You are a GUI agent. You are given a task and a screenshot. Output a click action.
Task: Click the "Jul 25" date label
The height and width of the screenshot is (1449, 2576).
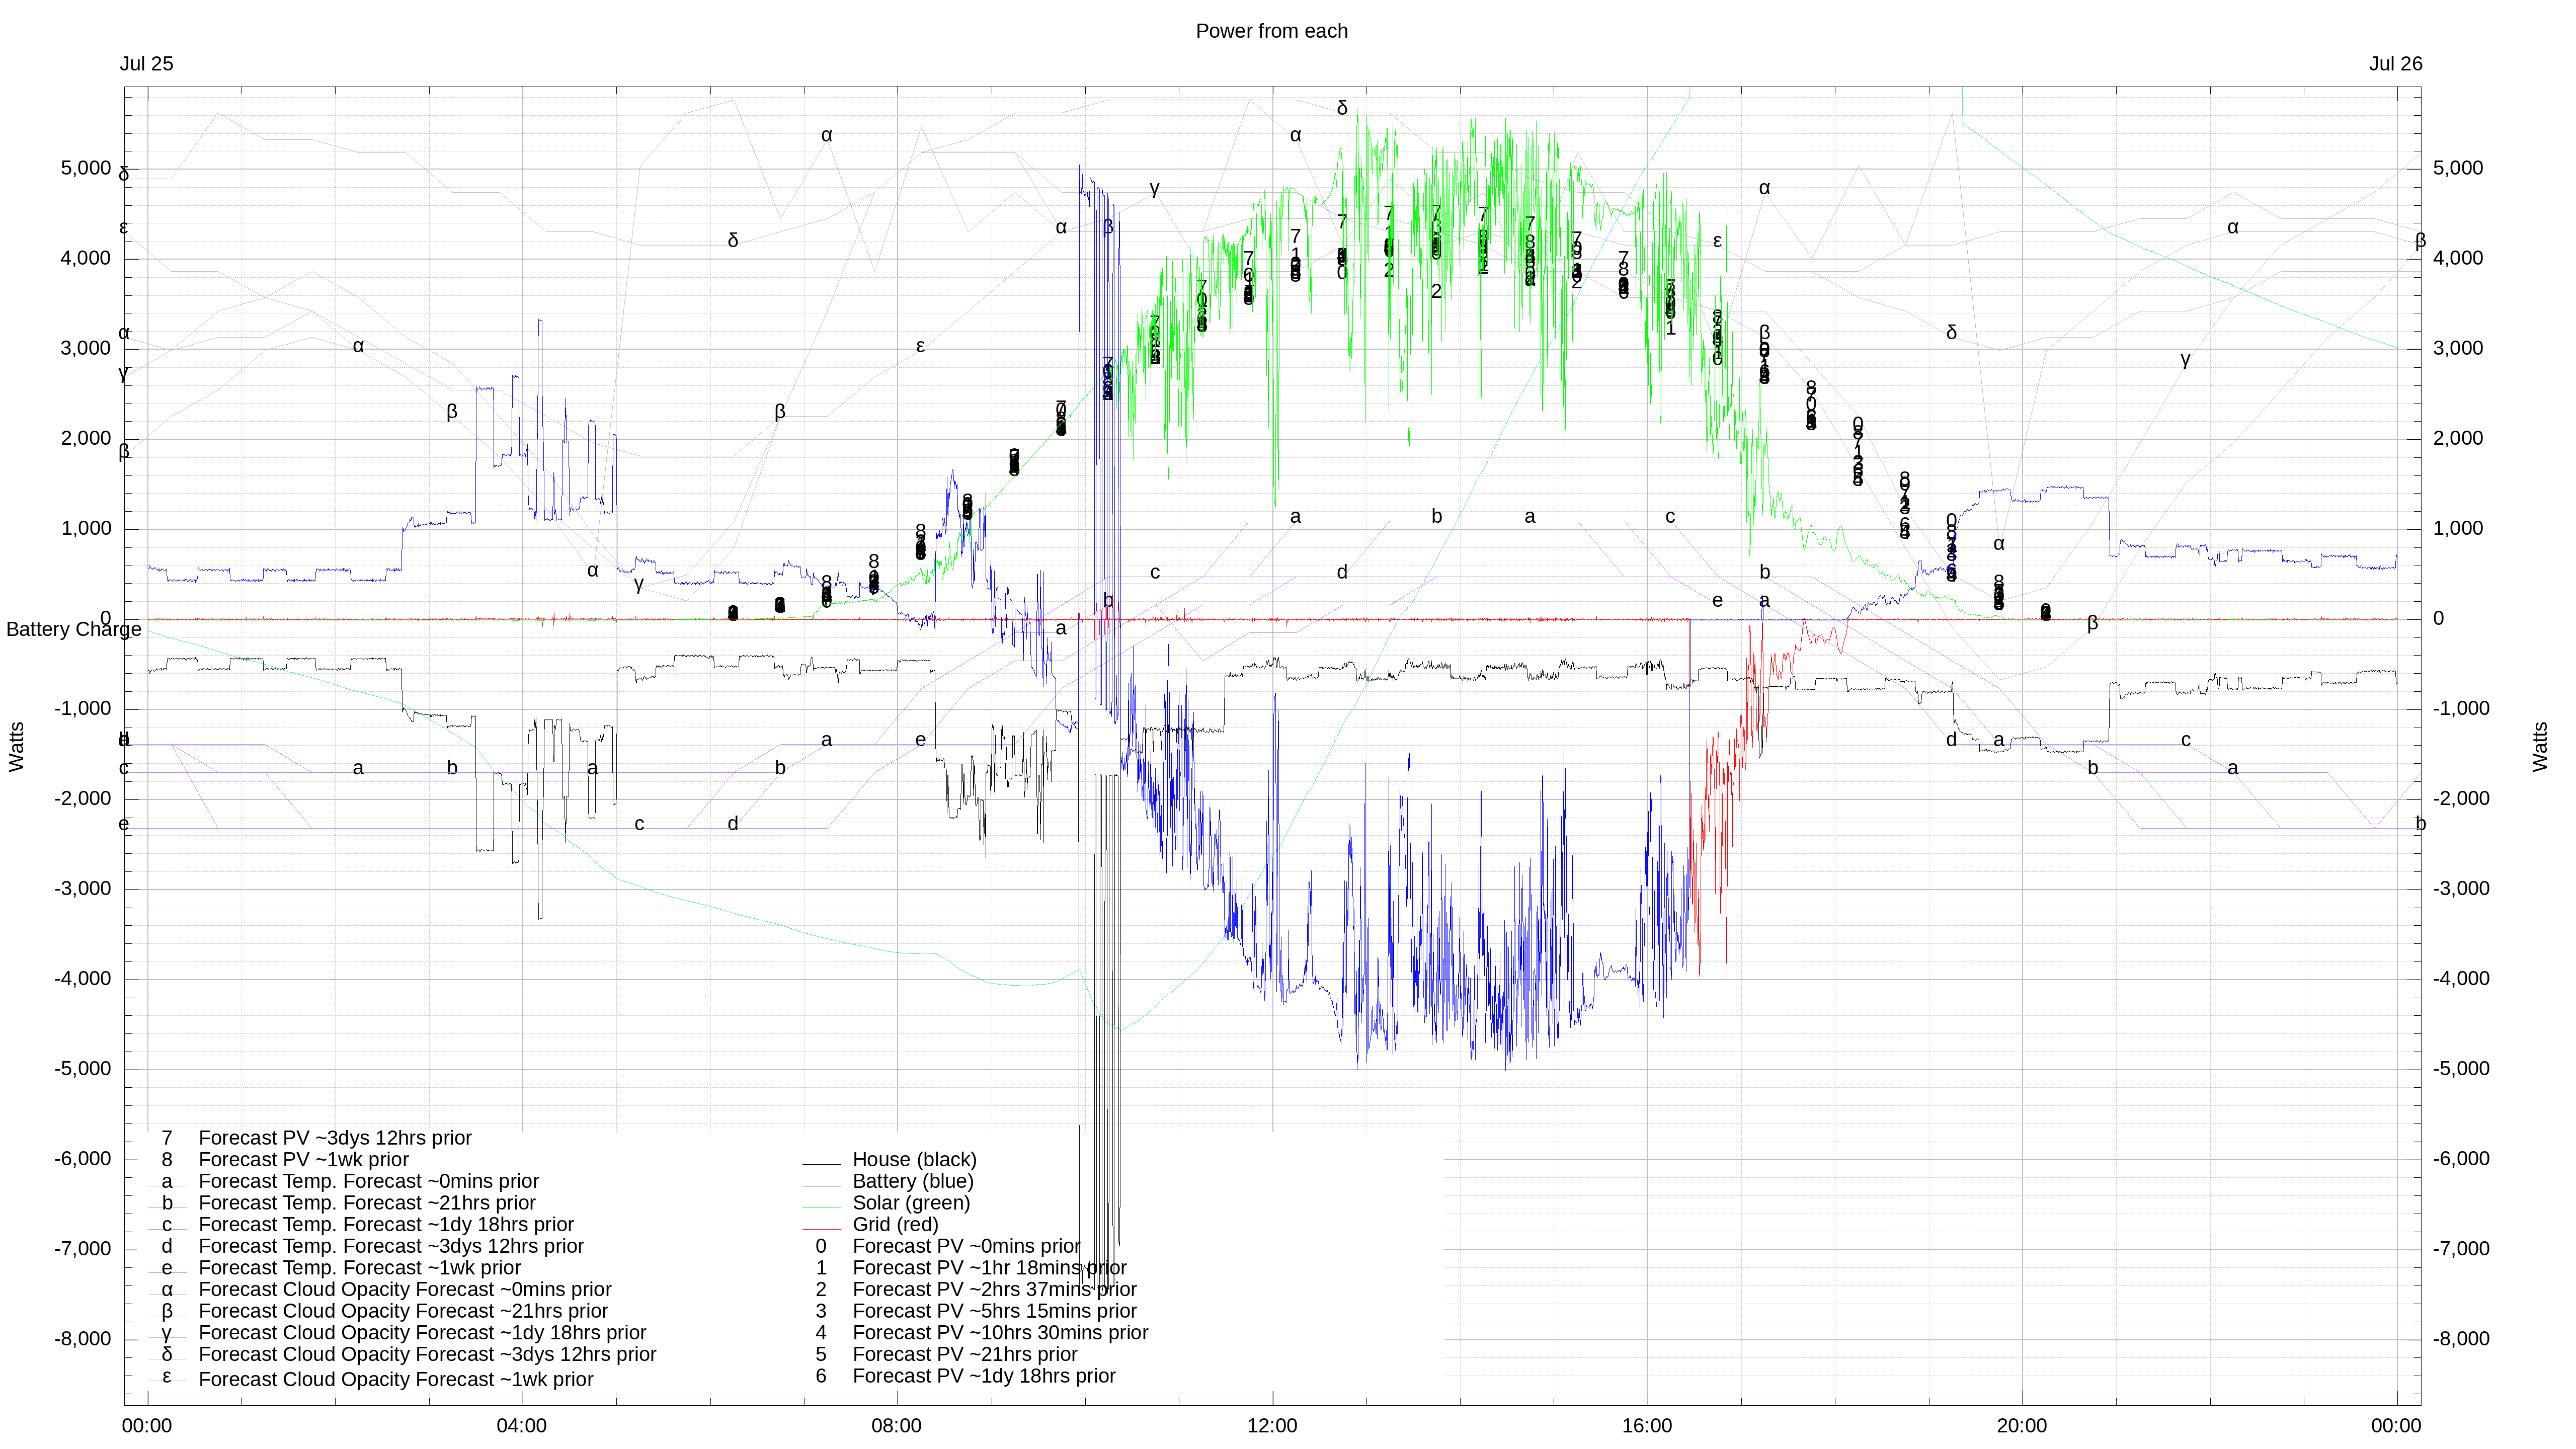[x=146, y=64]
